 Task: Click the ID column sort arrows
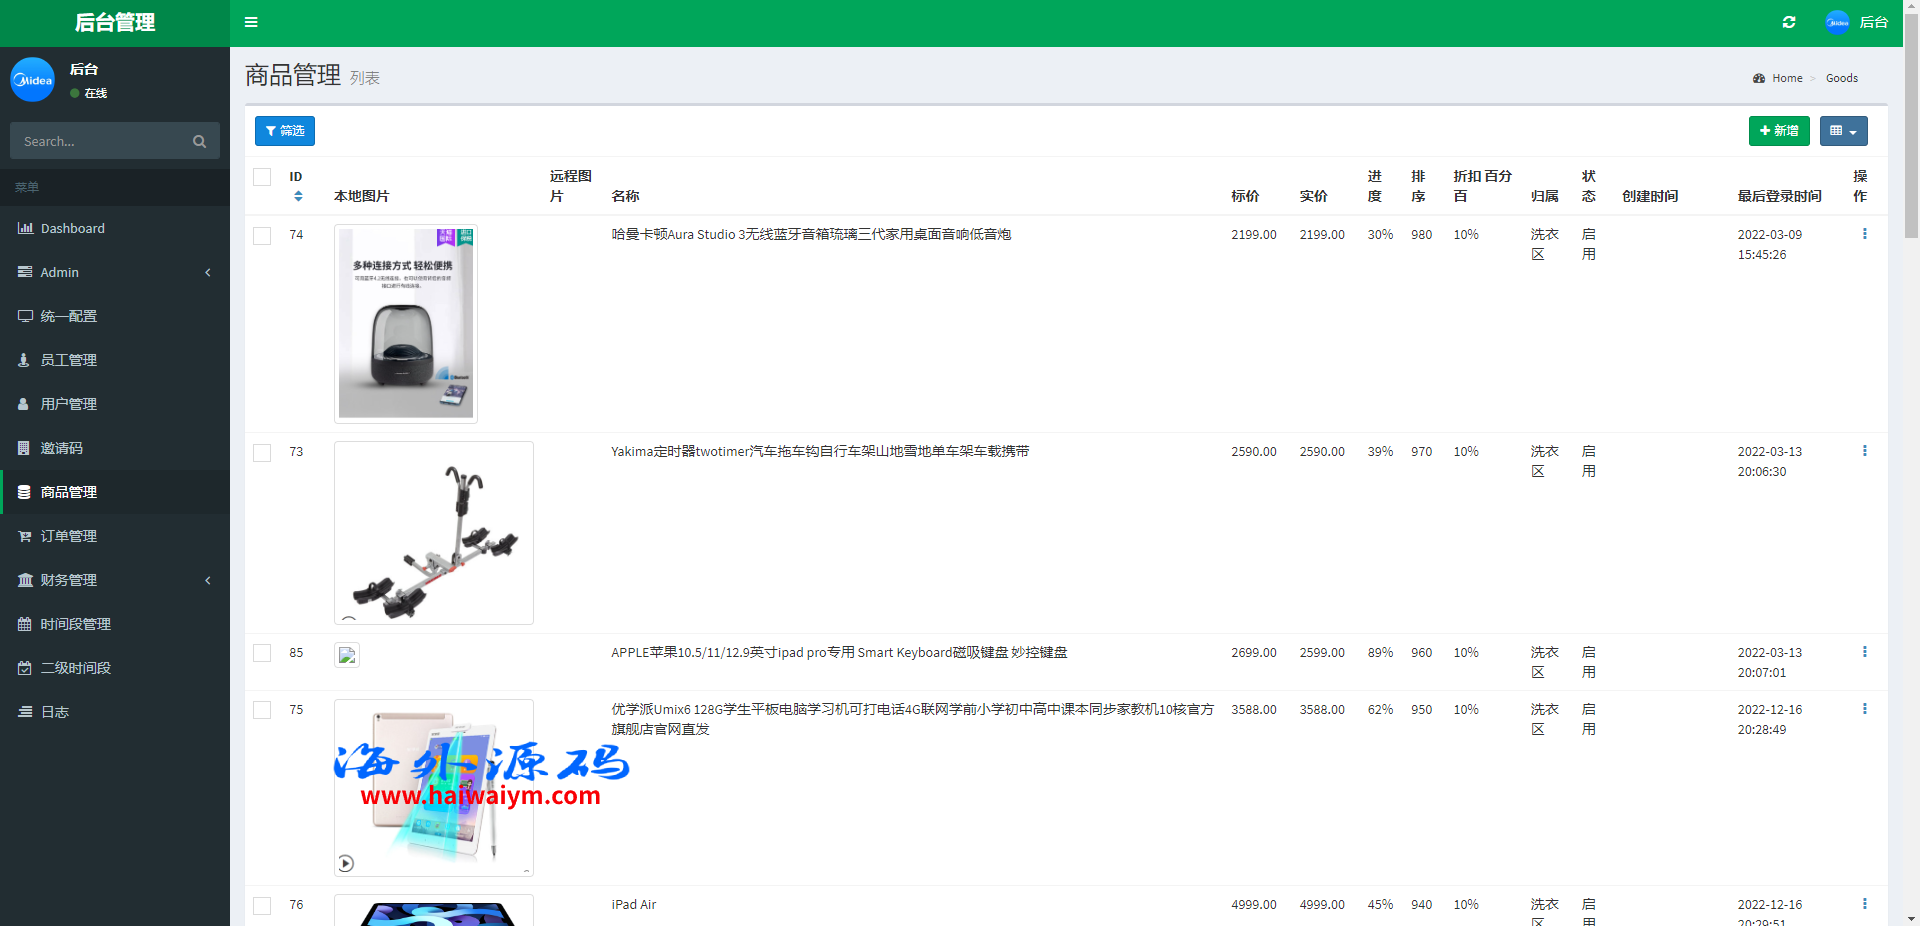tap(298, 197)
